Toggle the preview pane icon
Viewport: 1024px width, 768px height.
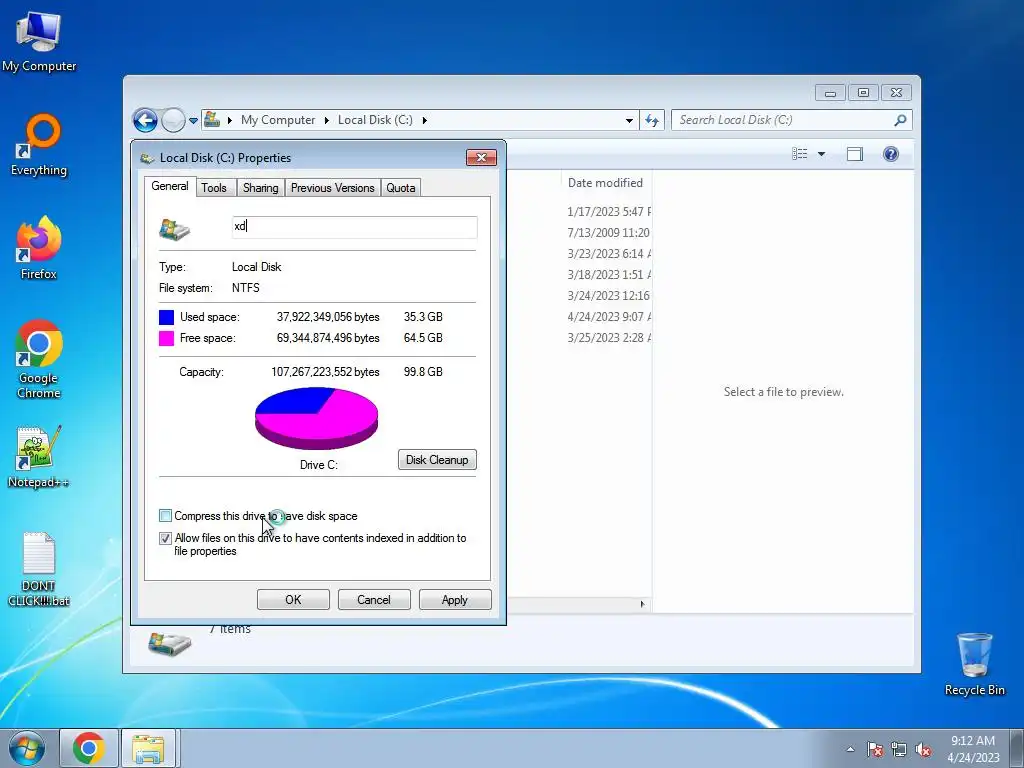pos(855,154)
